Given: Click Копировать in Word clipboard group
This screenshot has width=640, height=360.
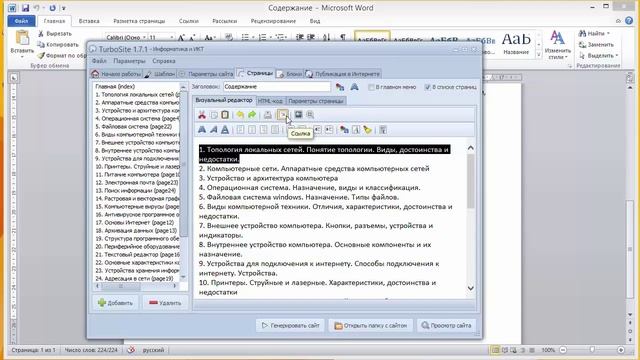Looking at the screenshot, I should (58, 44).
